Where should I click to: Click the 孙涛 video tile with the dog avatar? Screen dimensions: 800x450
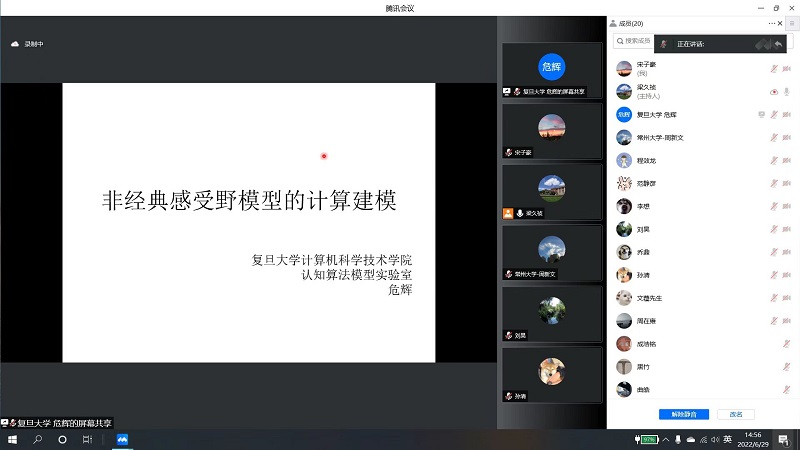click(x=552, y=375)
